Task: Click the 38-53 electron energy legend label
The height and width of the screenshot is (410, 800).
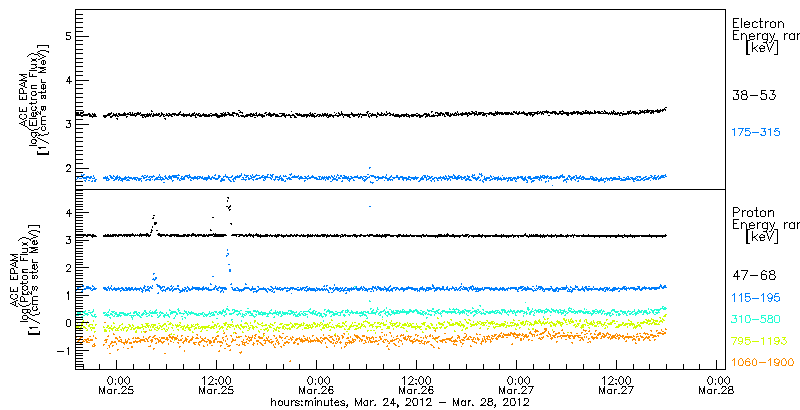Action: [x=754, y=95]
